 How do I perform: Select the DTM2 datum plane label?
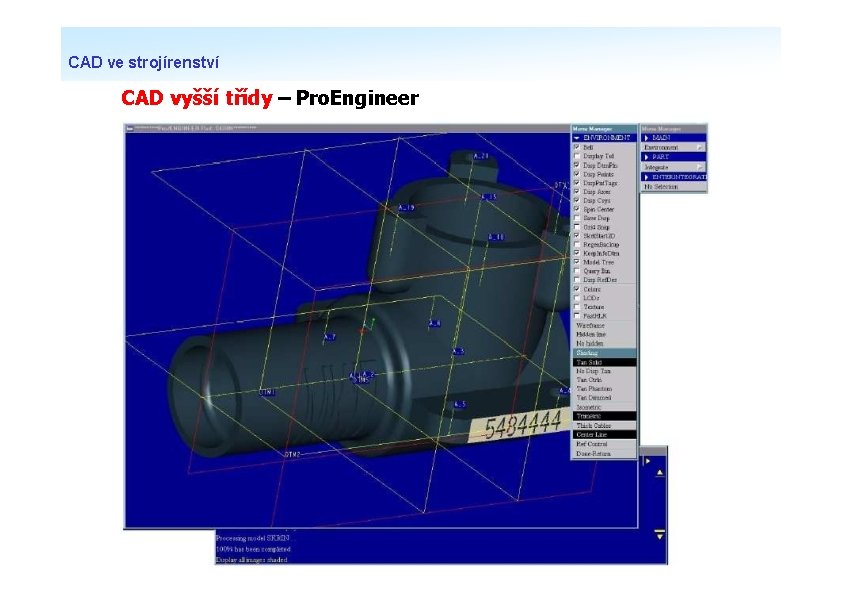292,454
